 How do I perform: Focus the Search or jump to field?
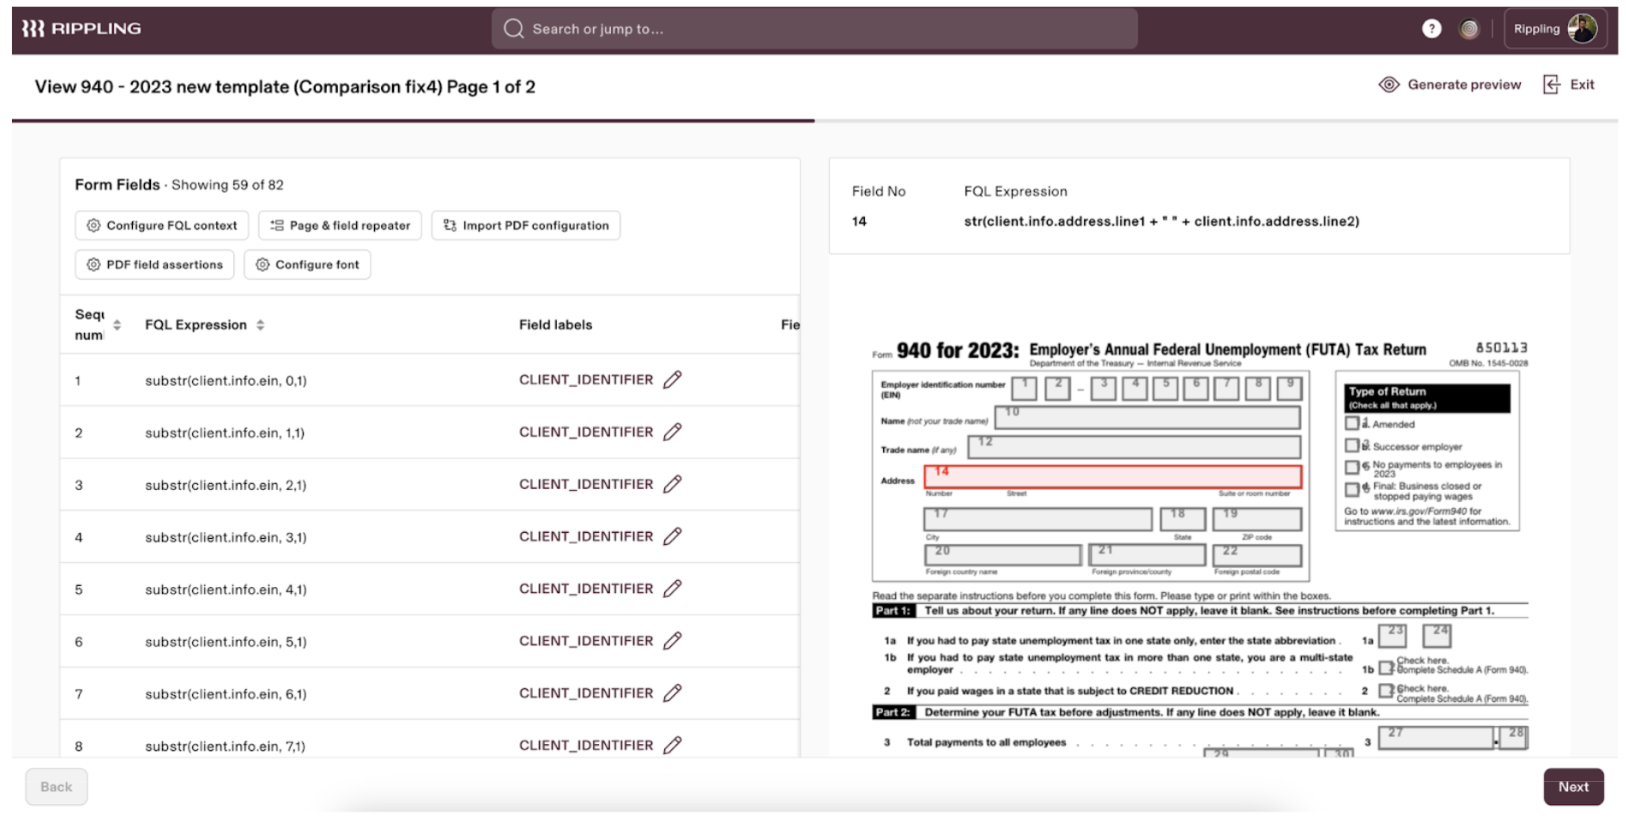click(814, 29)
